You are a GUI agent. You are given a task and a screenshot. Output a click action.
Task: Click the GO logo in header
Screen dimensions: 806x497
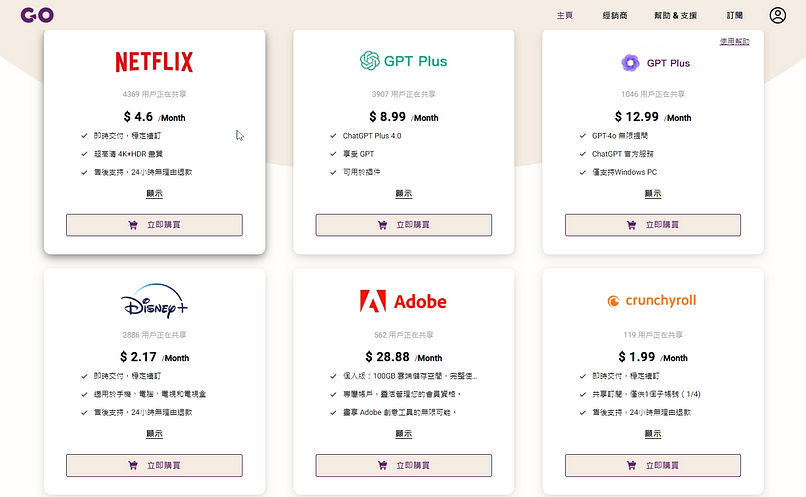tap(37, 15)
